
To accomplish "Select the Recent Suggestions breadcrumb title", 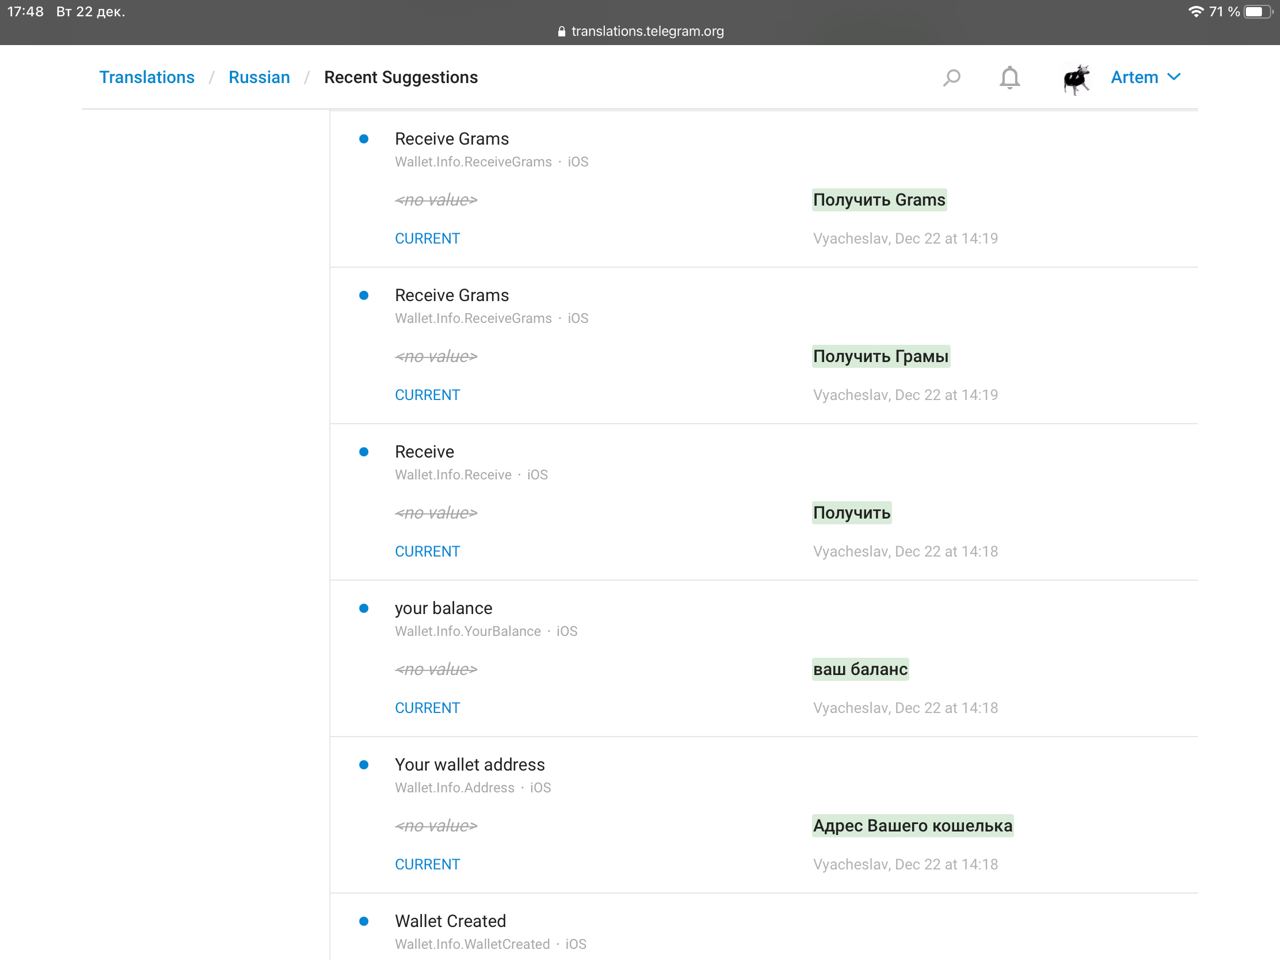I will (x=401, y=77).
